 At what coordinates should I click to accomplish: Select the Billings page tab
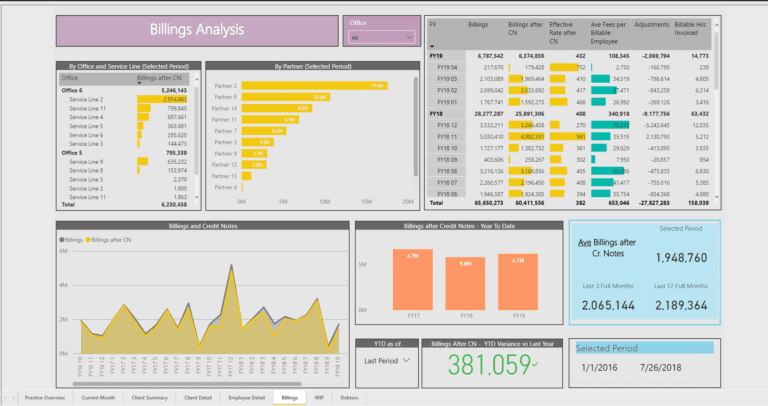(x=289, y=398)
